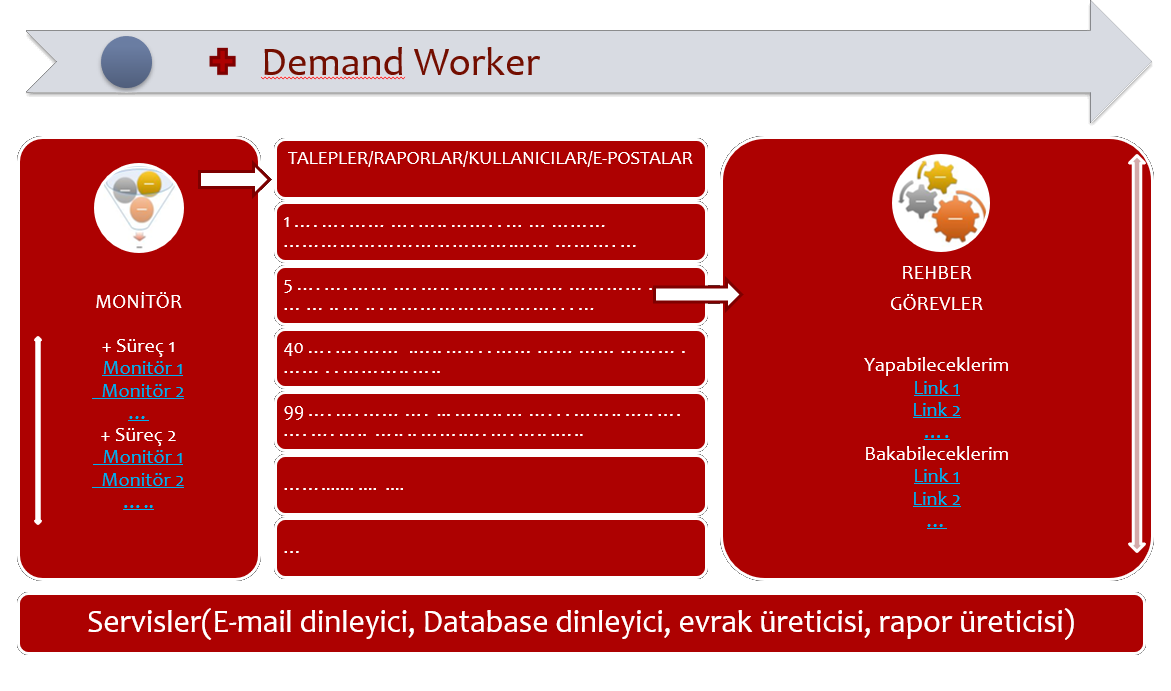Select the list row starting with 40
Image resolution: width=1171 pixels, height=691 pixels.
tap(490, 359)
